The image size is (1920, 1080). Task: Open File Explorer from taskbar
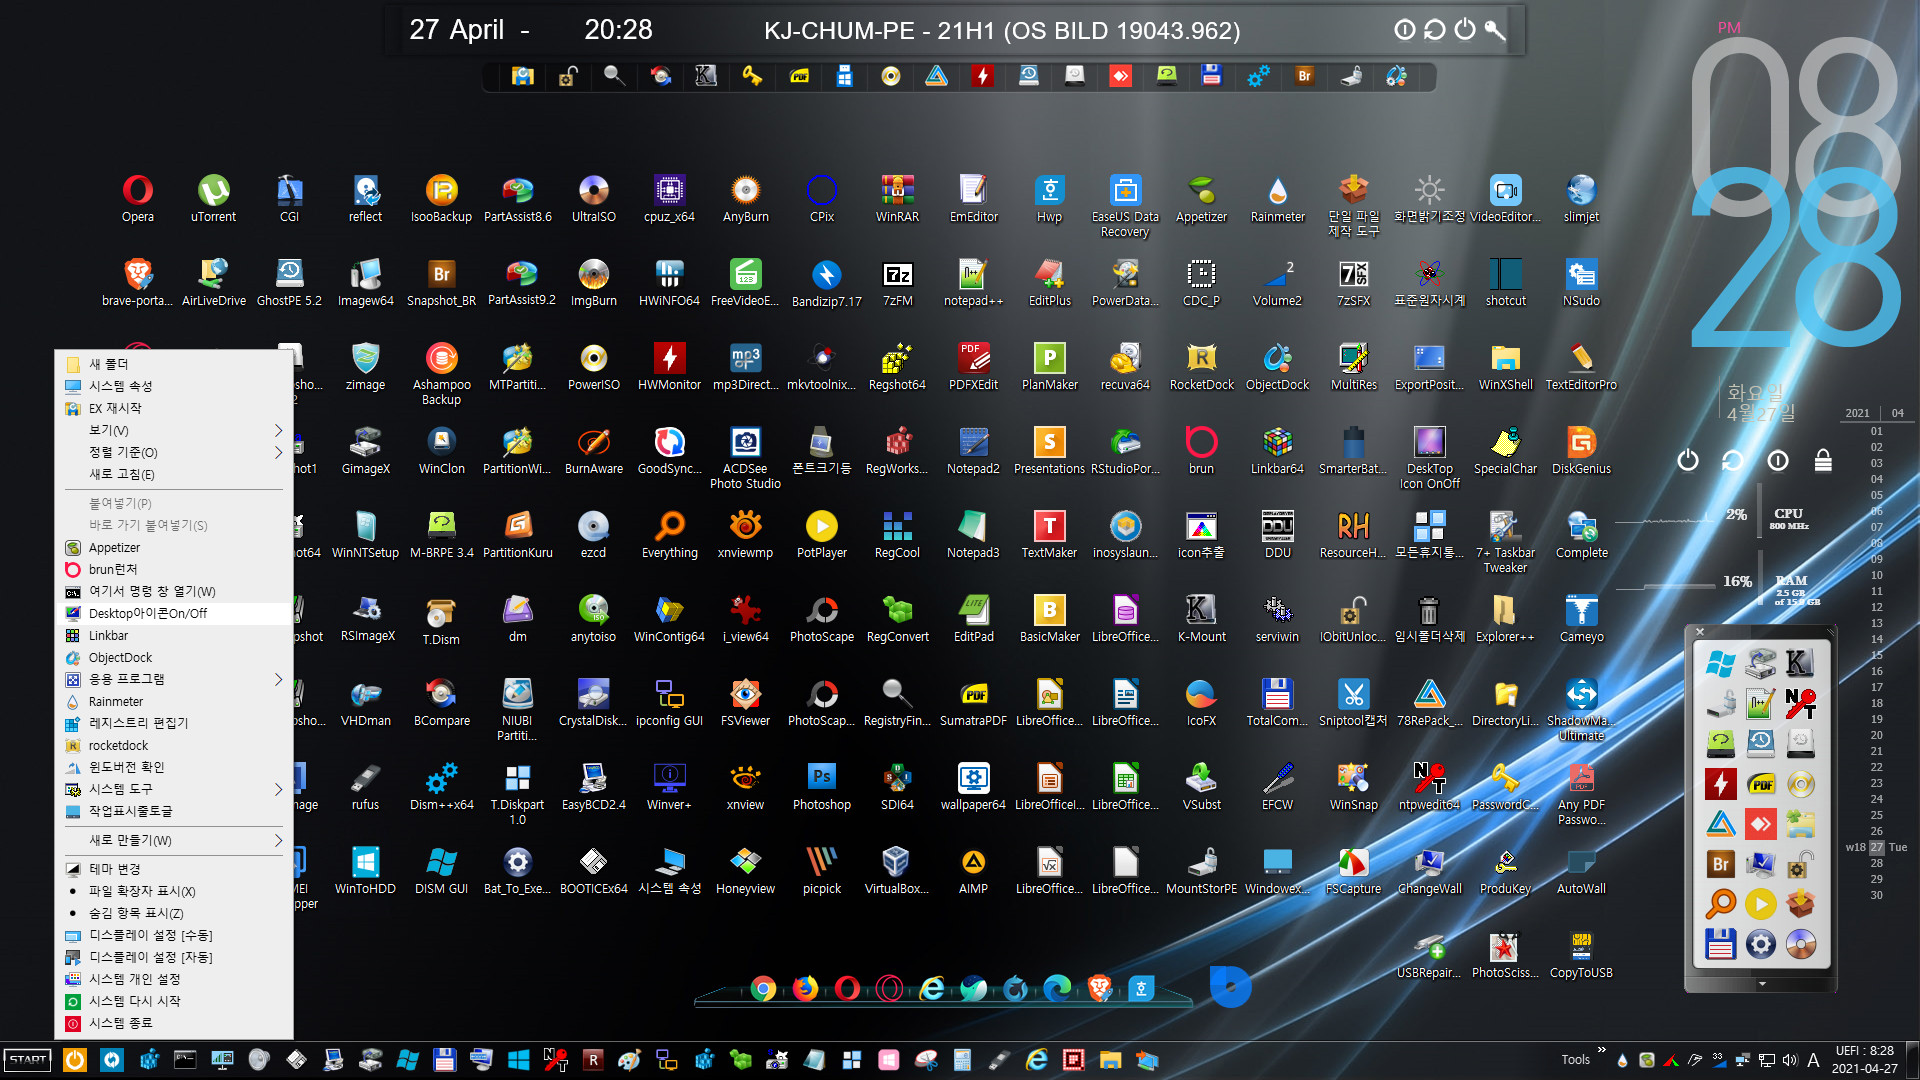click(1110, 1060)
